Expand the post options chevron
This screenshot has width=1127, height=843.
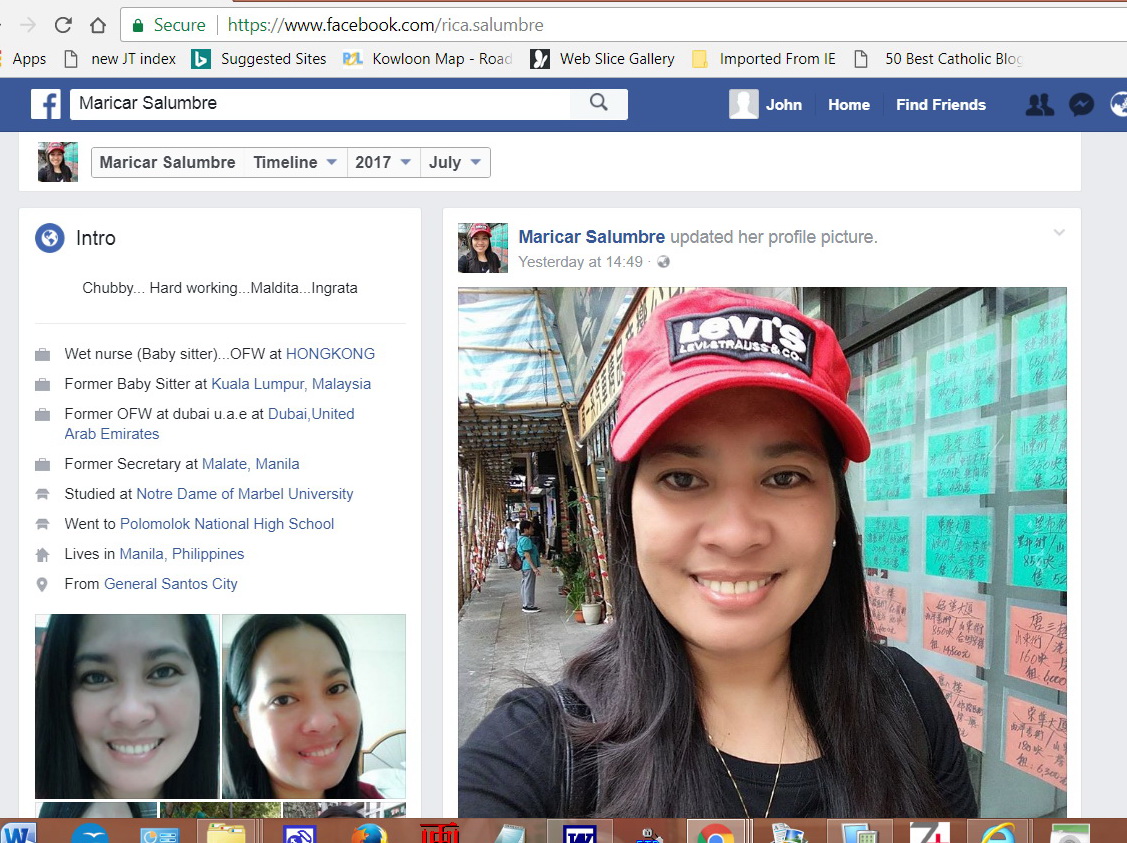coord(1059,233)
